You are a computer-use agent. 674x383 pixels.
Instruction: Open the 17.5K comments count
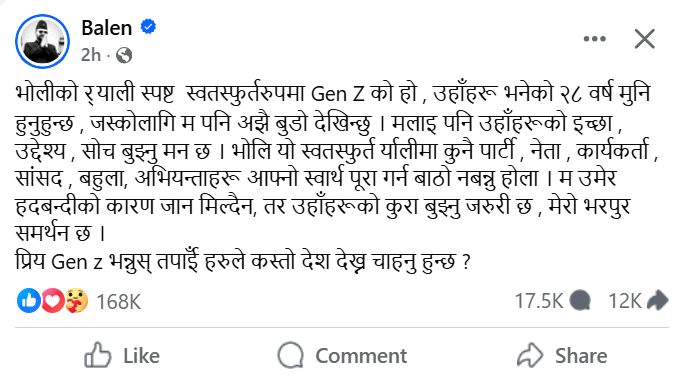[x=539, y=301]
